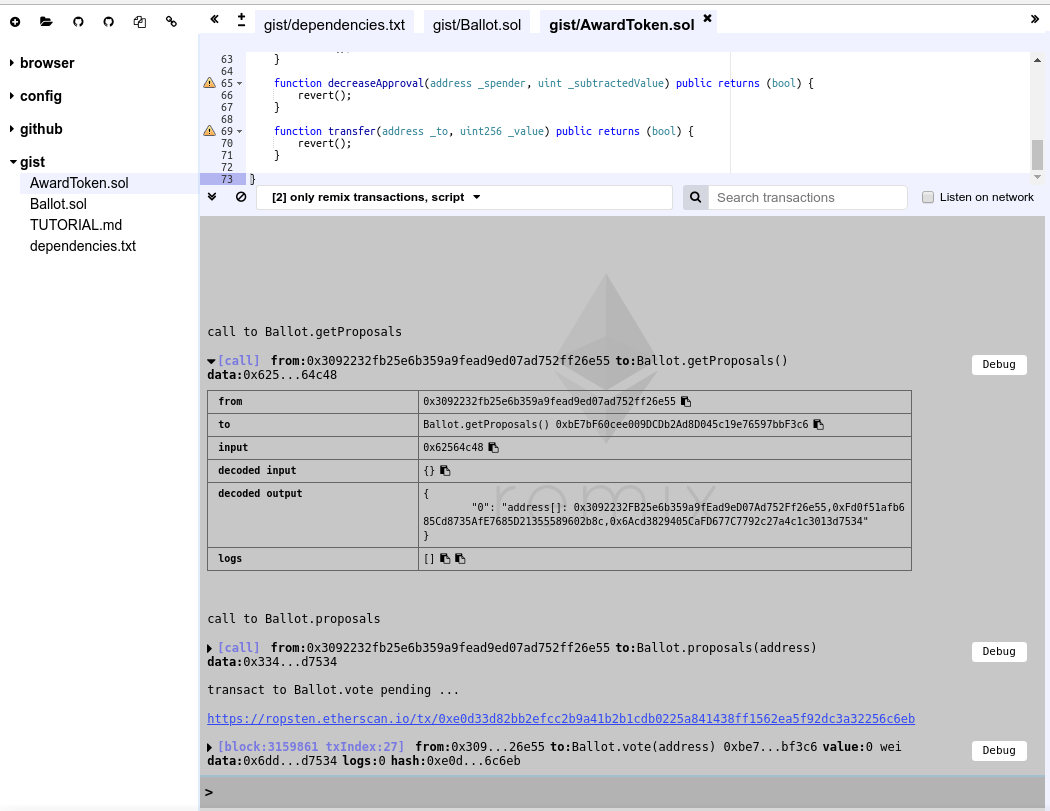Click editor scrollbar down arrow
The width and height of the screenshot is (1050, 811).
pyautogui.click(x=1037, y=177)
